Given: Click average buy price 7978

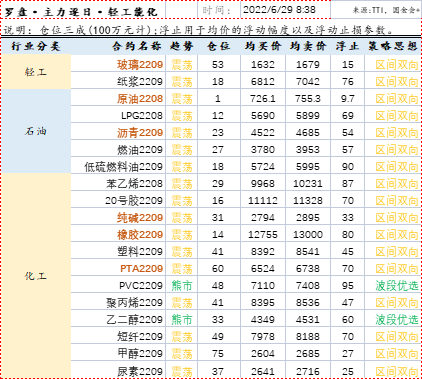Looking at the screenshot, I should pyautogui.click(x=263, y=337).
